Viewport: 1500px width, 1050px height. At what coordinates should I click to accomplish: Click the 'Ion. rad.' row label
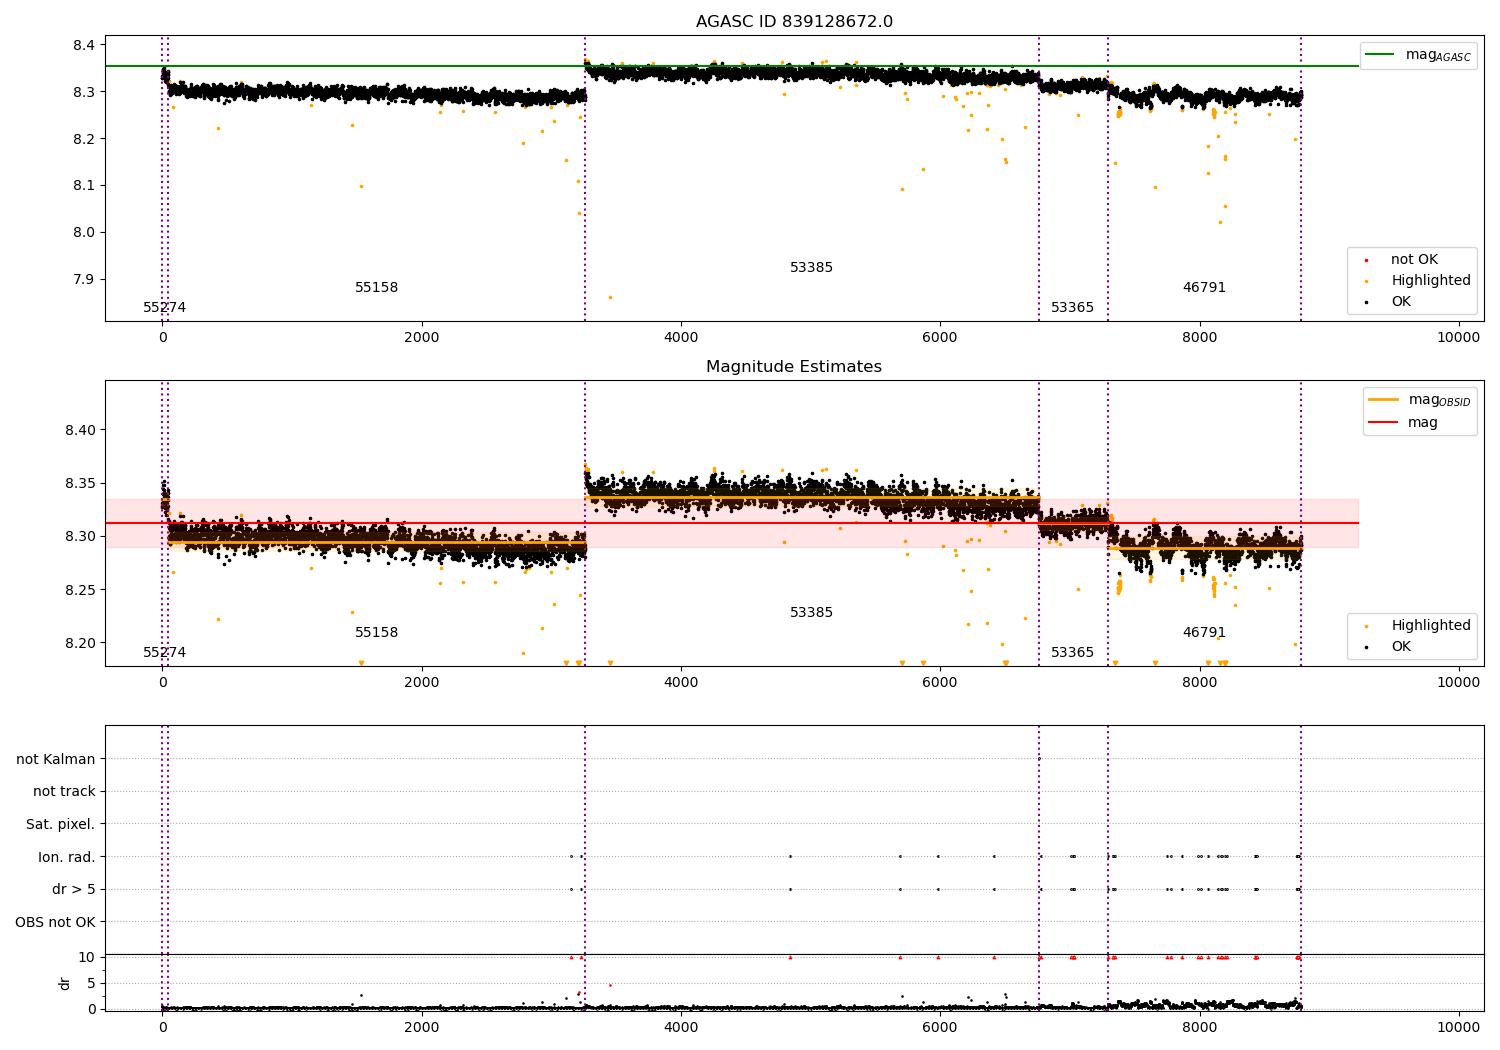point(67,858)
